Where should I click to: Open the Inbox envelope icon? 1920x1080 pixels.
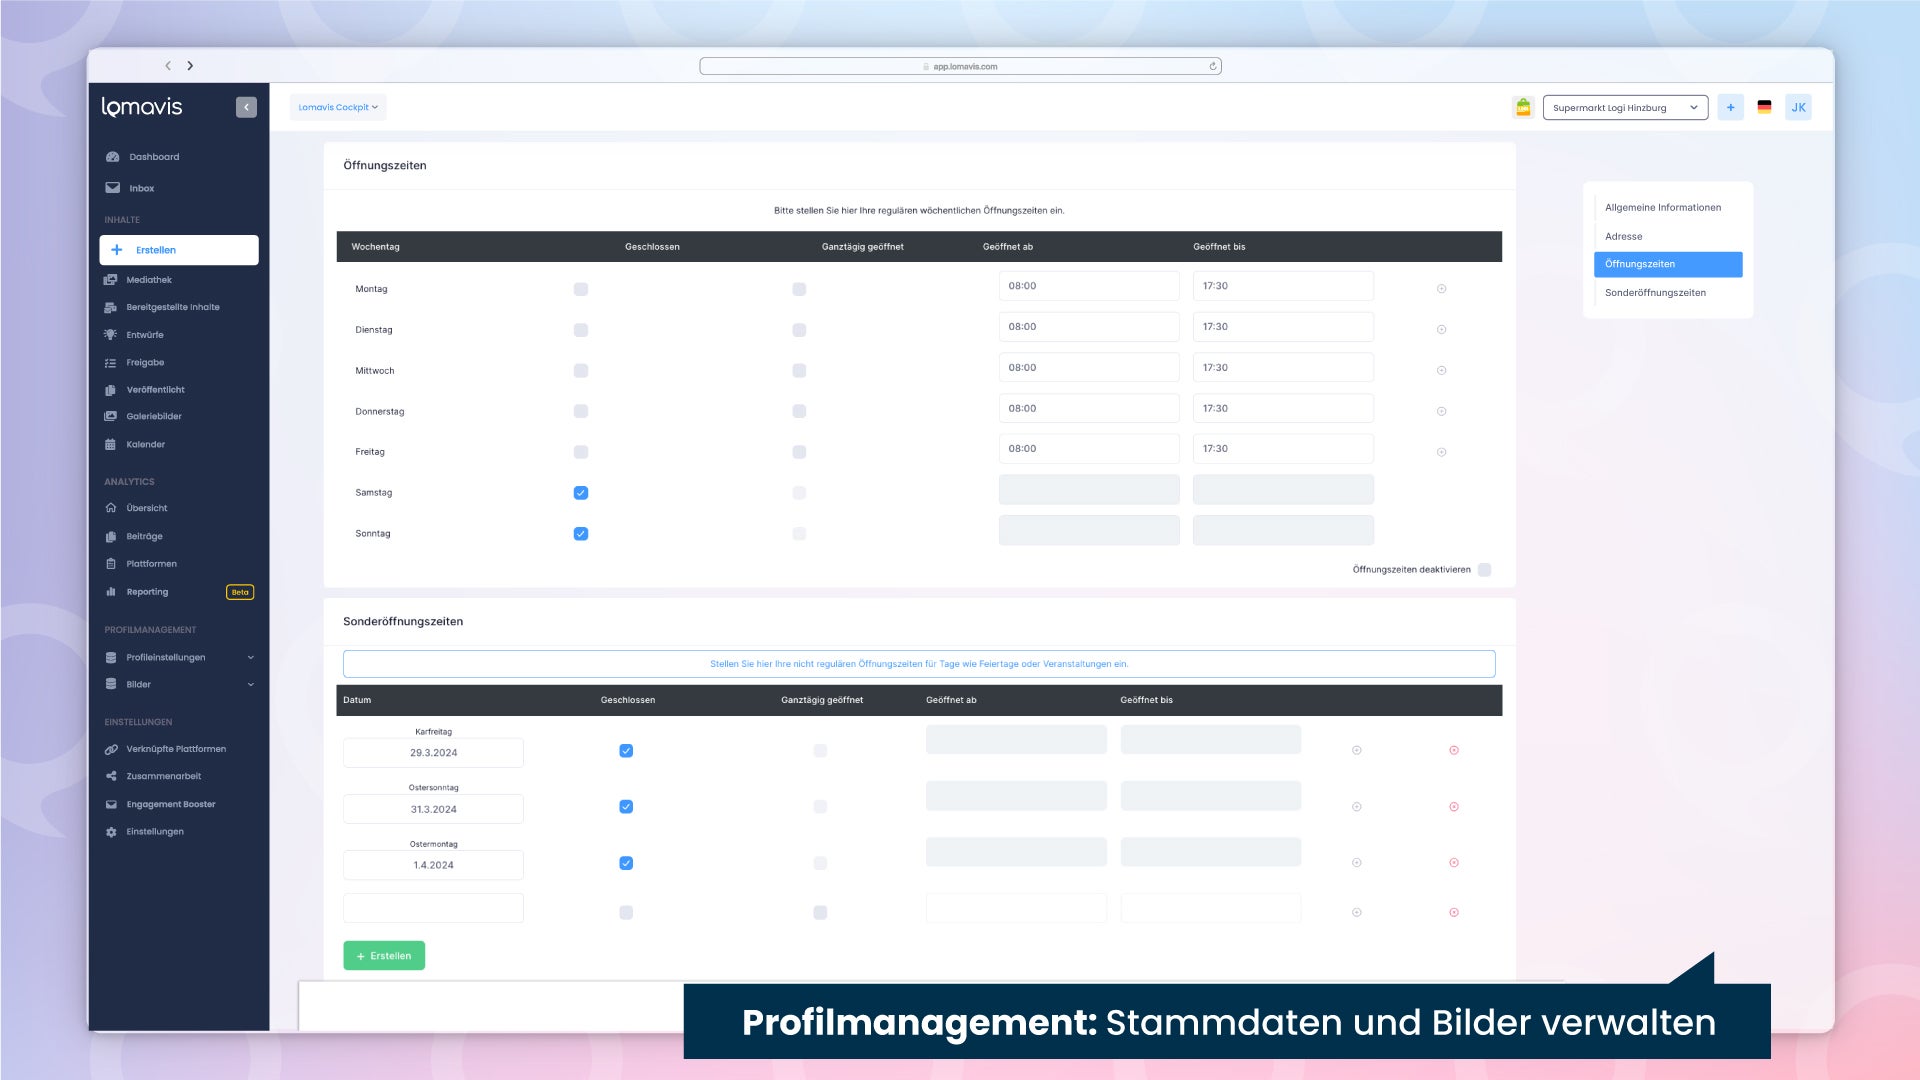(x=113, y=188)
